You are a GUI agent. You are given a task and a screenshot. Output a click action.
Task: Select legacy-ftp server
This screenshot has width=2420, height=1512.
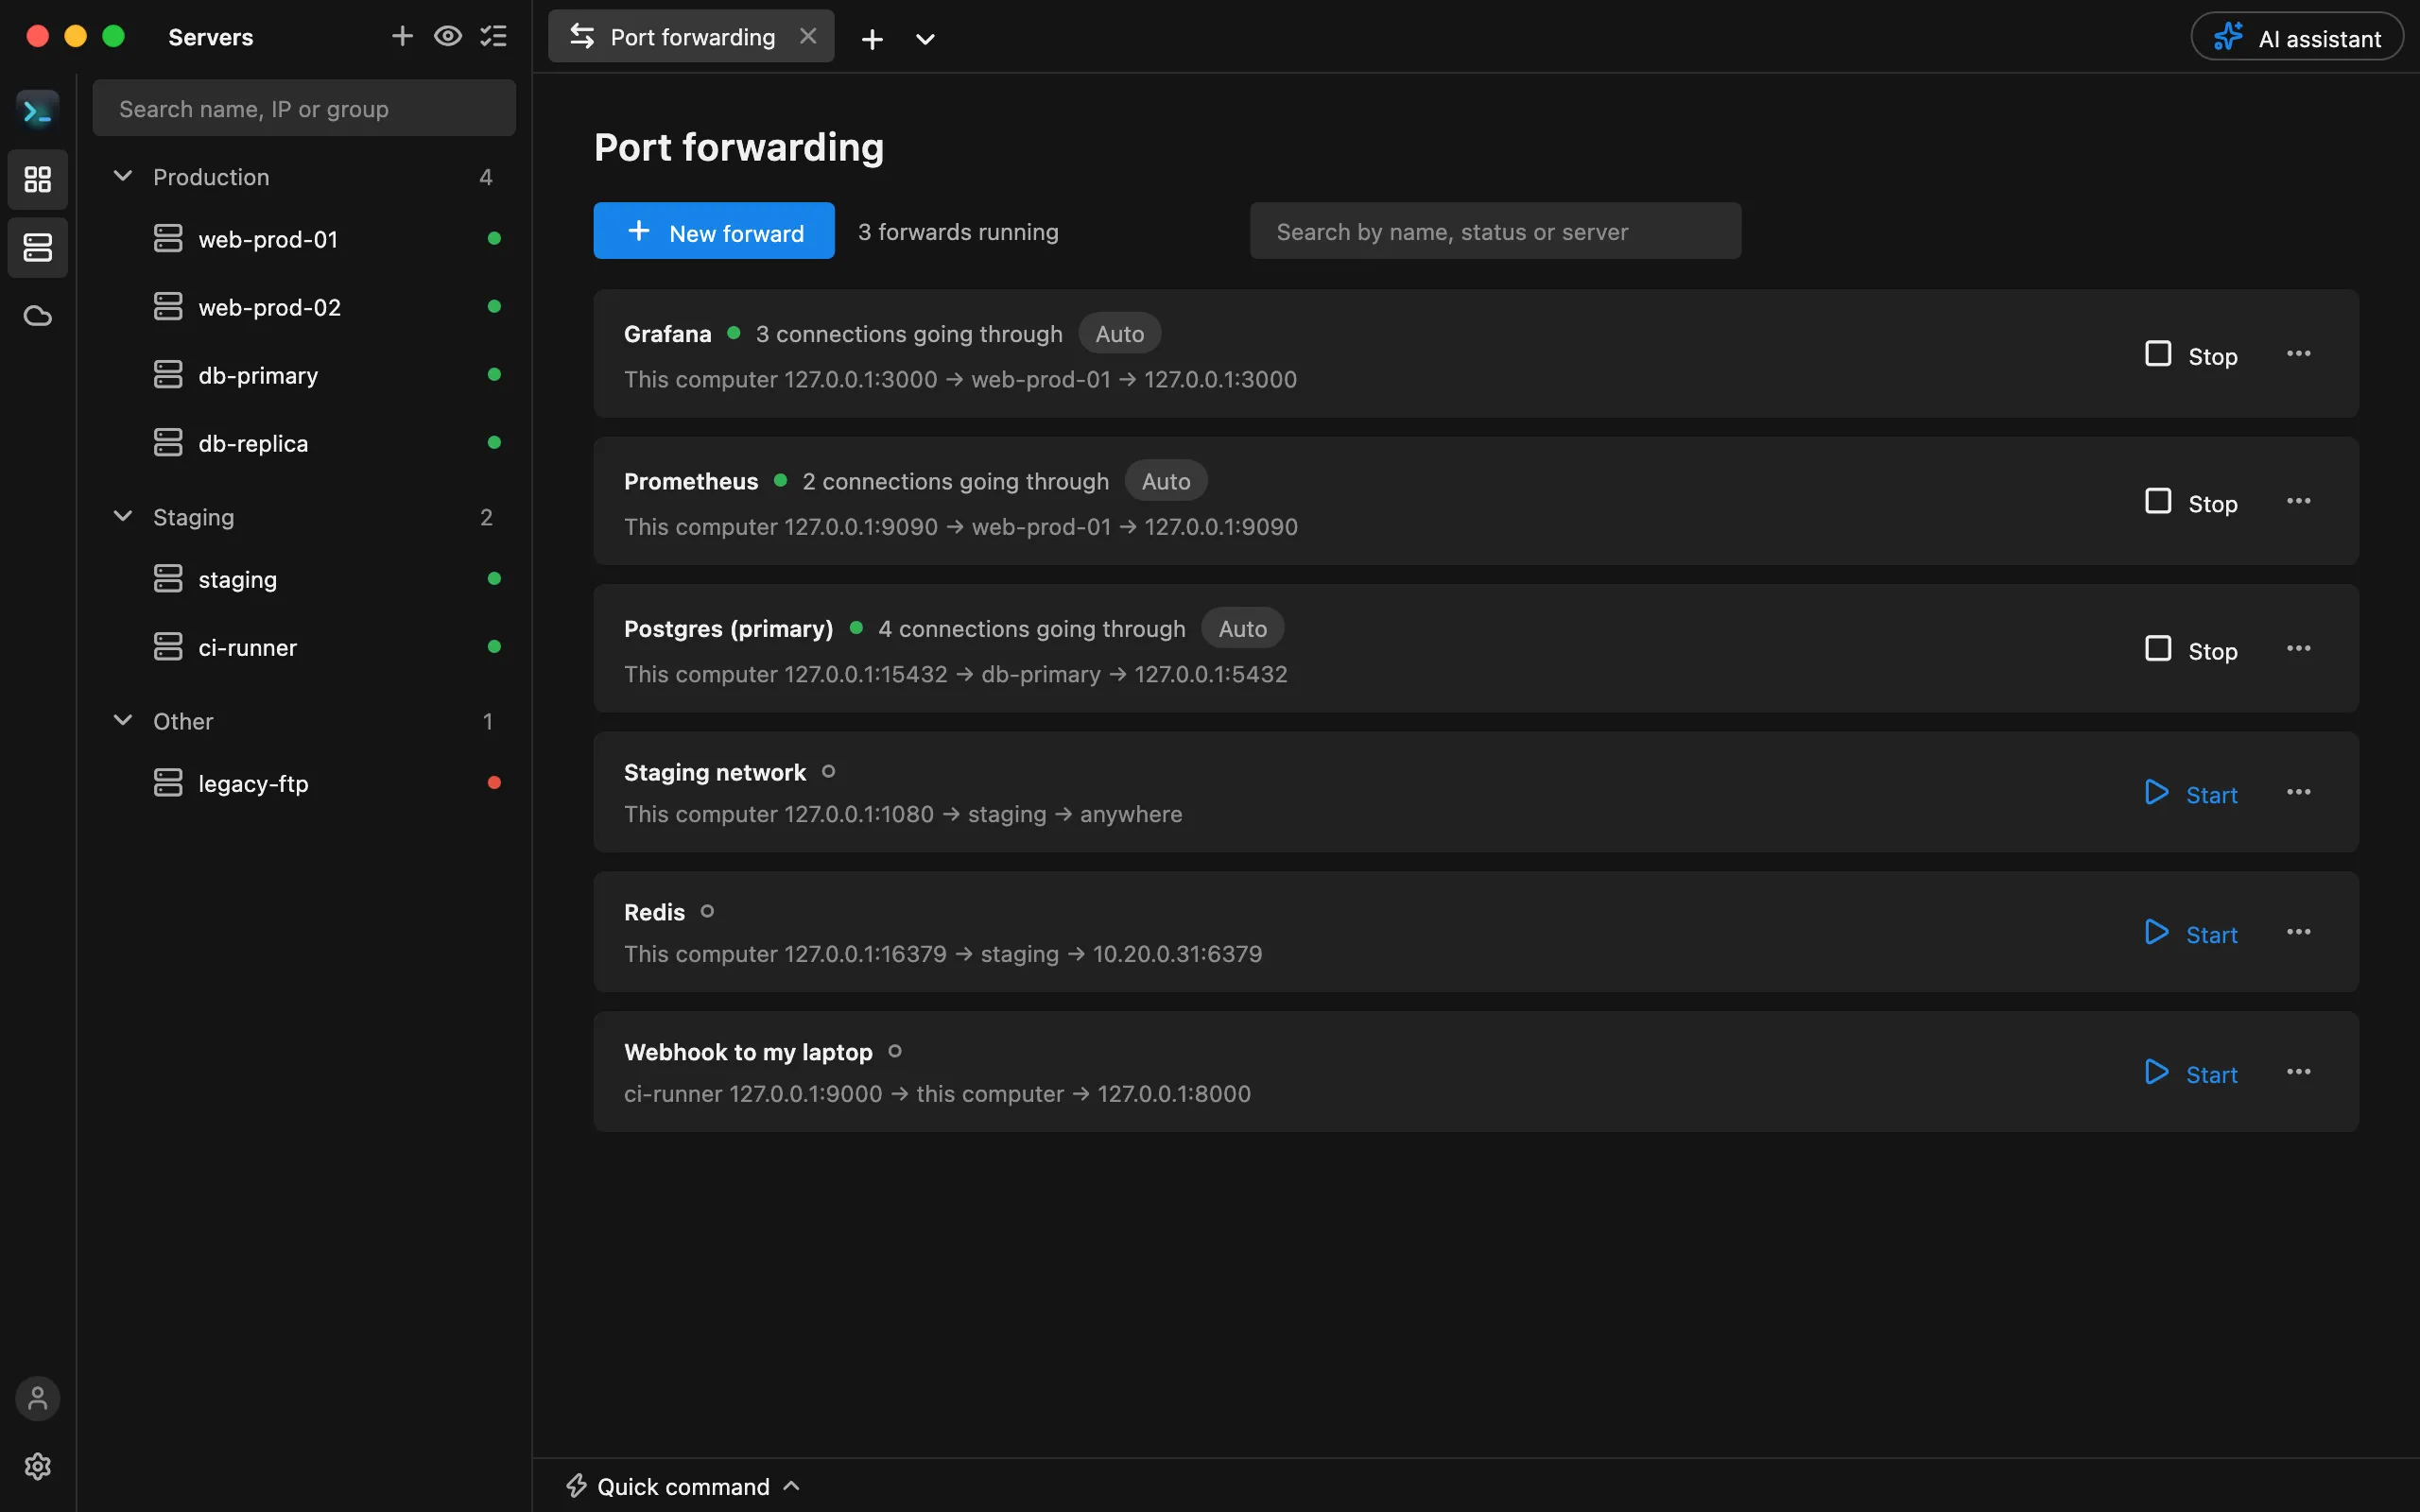(x=304, y=783)
